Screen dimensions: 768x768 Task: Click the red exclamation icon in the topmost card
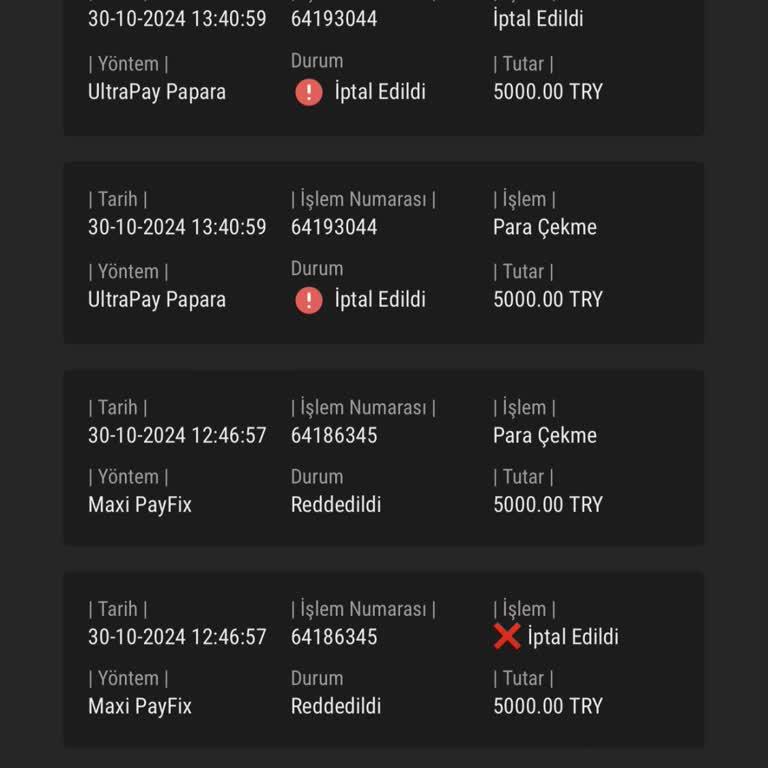coord(309,92)
